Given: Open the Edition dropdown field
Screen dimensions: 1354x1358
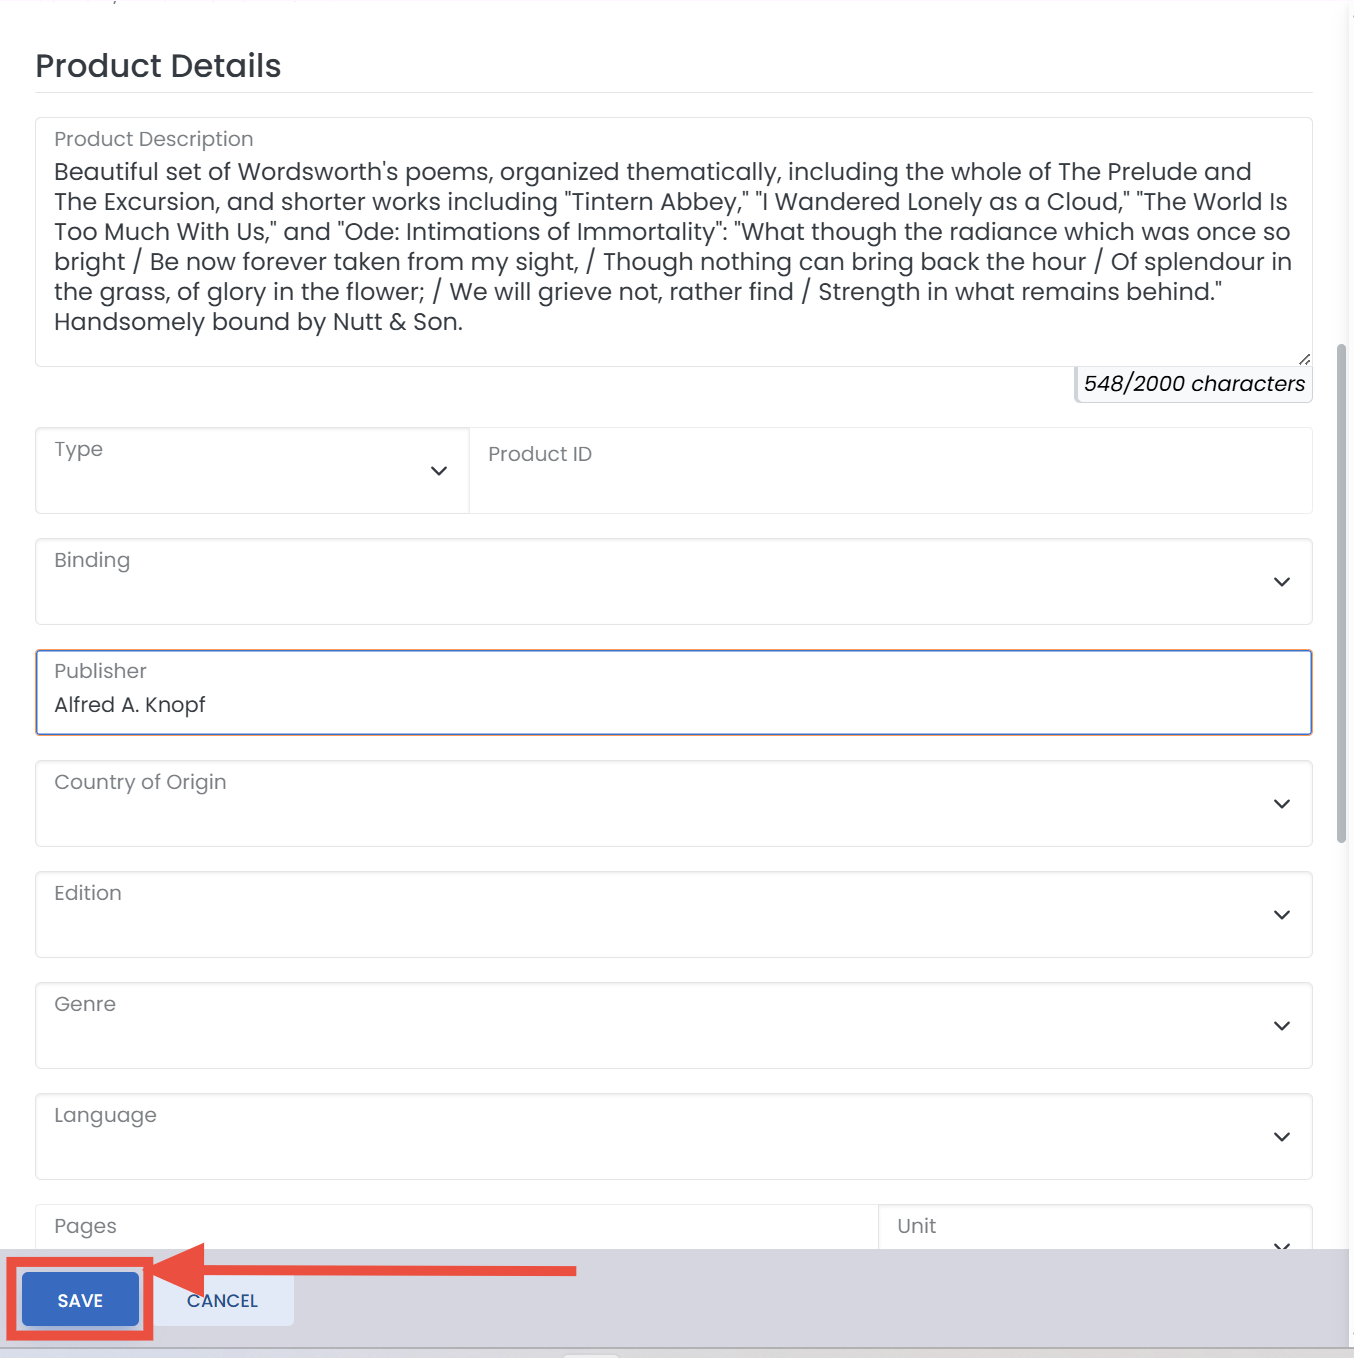Looking at the screenshot, I should (674, 915).
